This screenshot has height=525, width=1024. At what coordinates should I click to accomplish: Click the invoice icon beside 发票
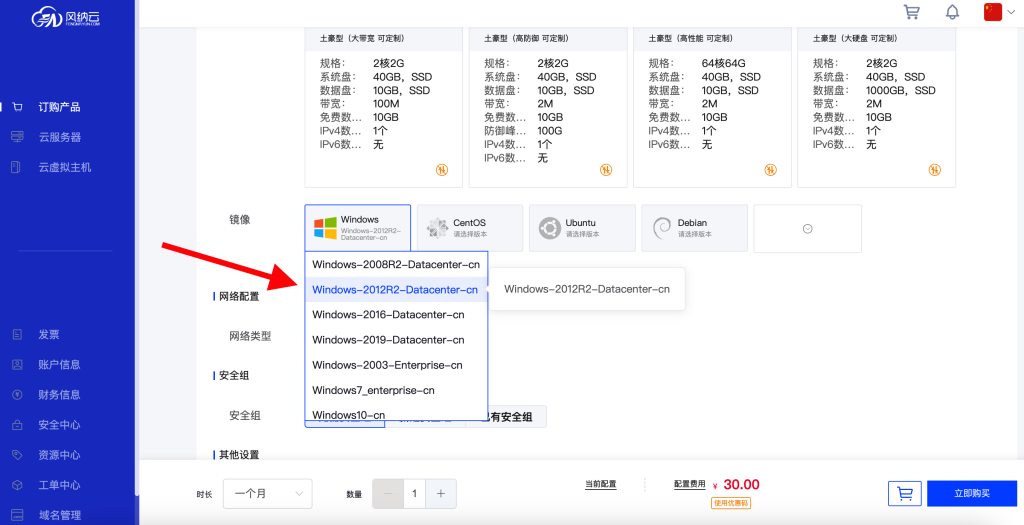pos(18,334)
